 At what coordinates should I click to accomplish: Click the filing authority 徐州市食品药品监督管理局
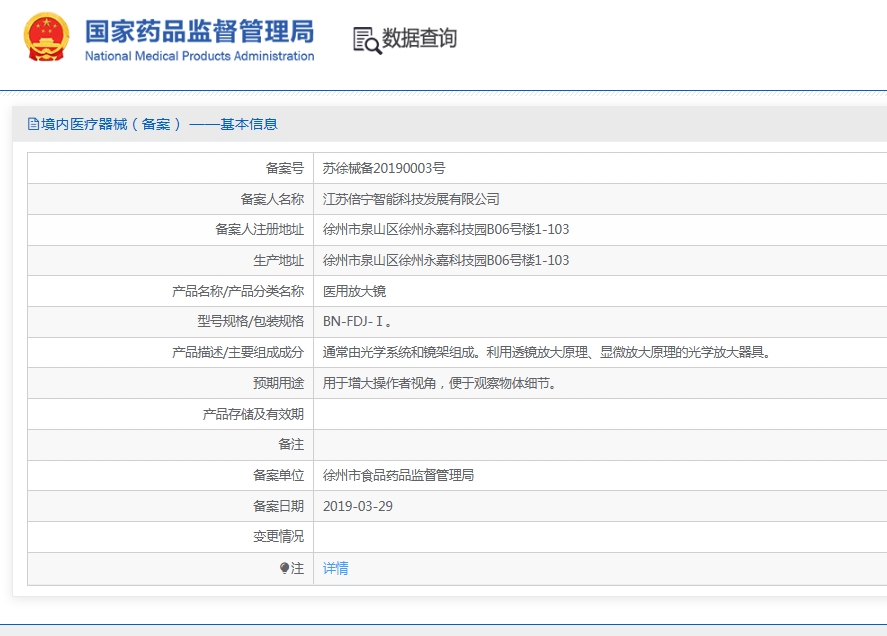tap(398, 475)
